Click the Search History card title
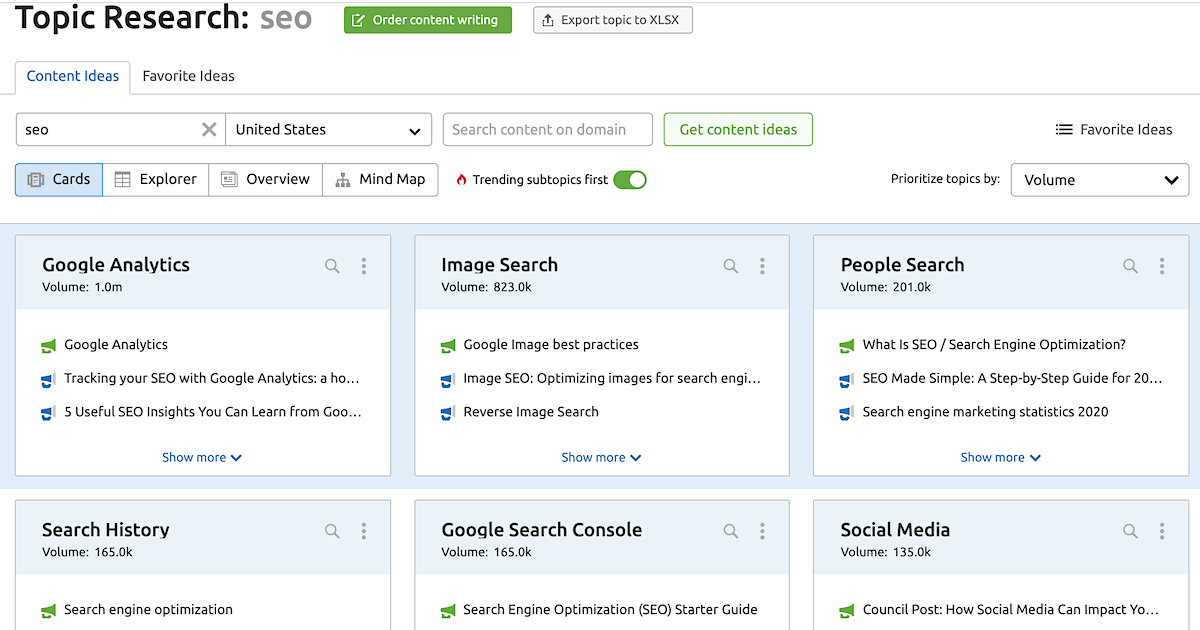Image resolution: width=1200 pixels, height=630 pixels. click(106, 530)
